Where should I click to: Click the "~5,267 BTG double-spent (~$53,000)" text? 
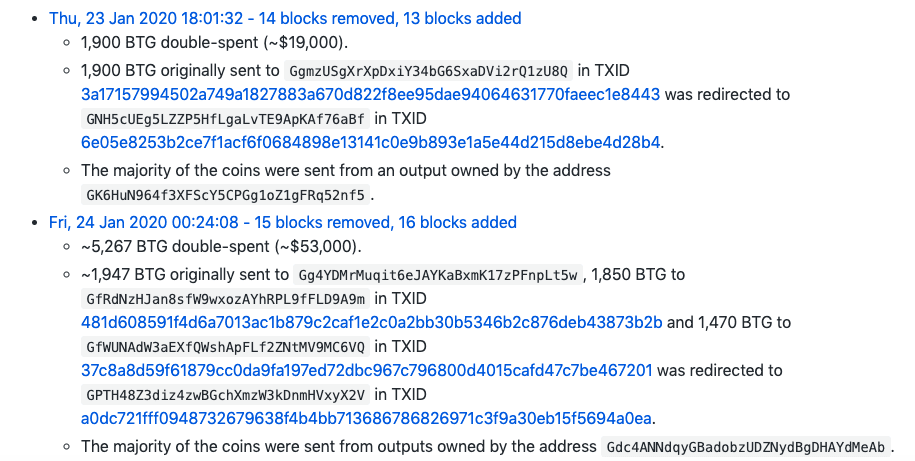pyautogui.click(x=220, y=246)
